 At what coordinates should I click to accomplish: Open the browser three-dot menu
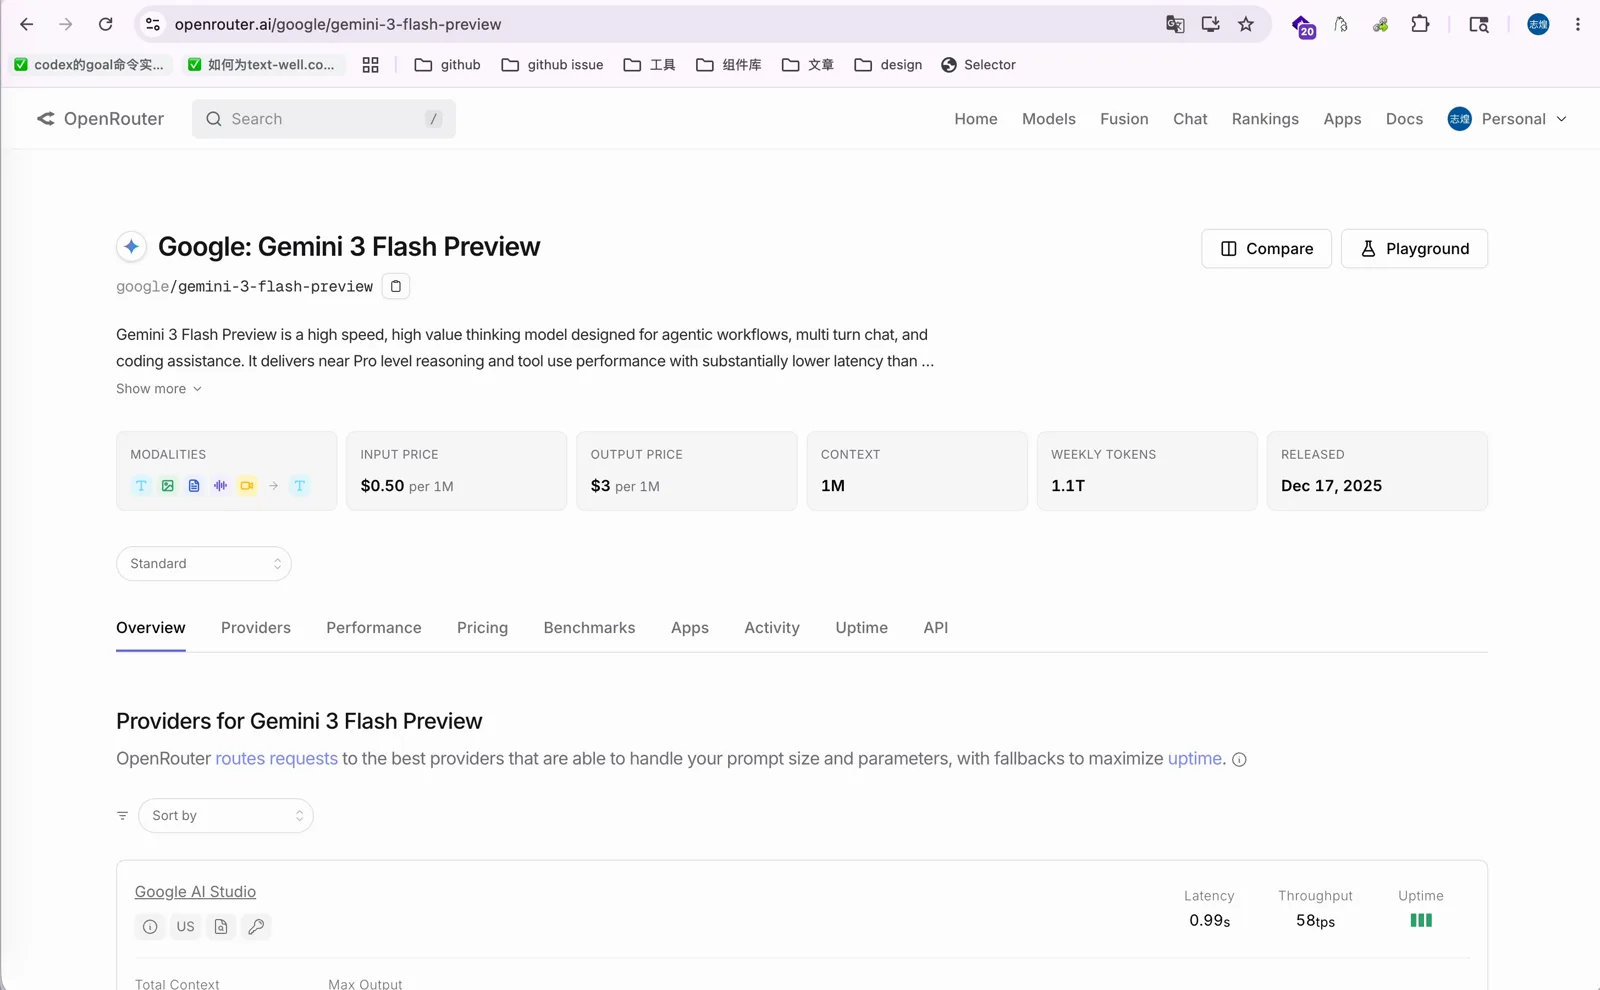click(x=1578, y=24)
